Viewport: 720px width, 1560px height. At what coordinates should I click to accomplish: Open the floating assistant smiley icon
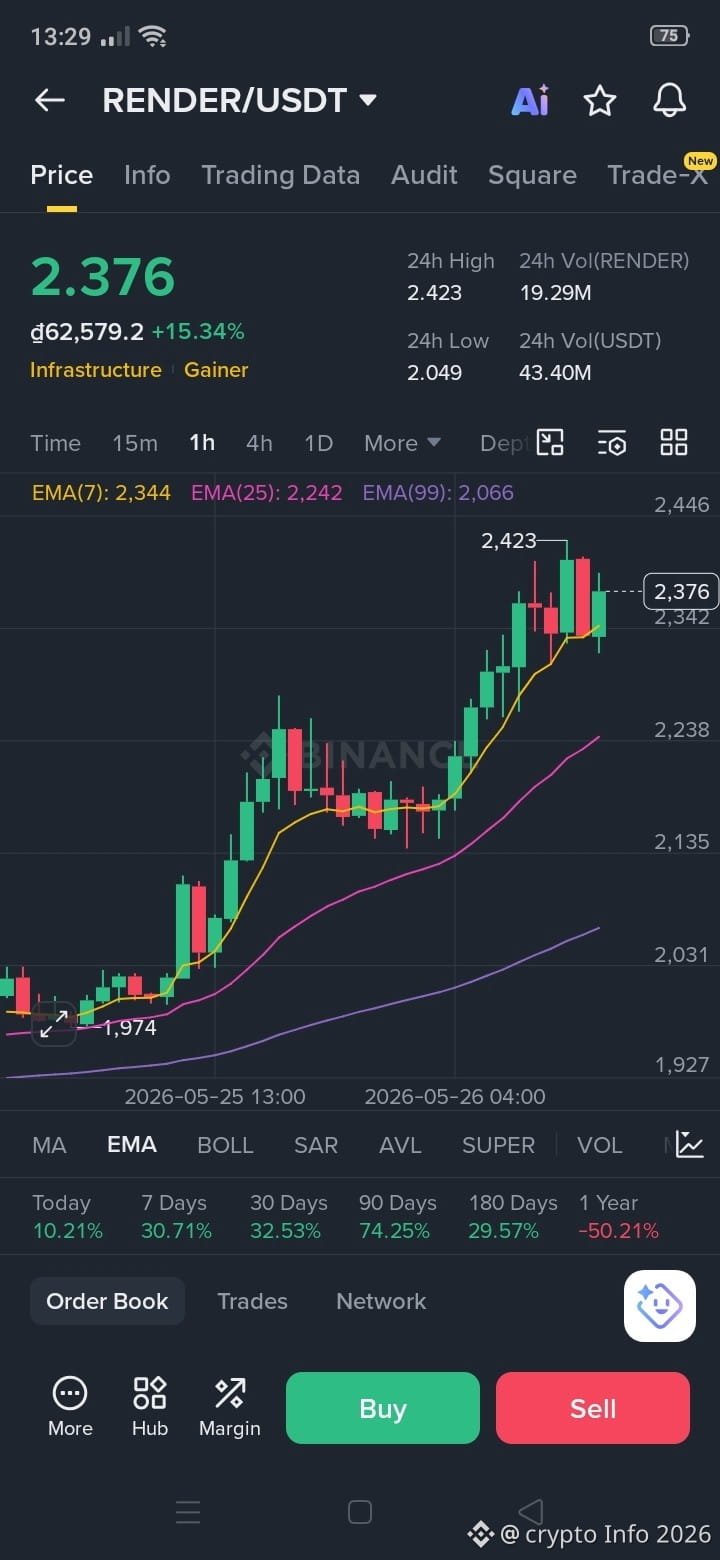click(x=660, y=1306)
